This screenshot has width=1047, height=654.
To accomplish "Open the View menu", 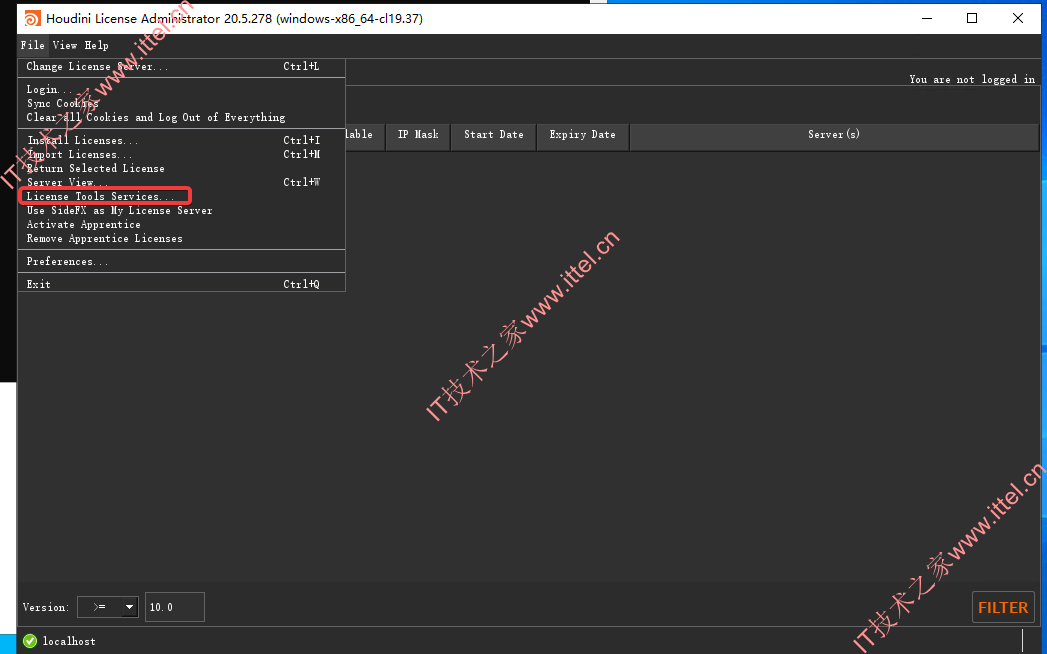I will click(x=65, y=45).
